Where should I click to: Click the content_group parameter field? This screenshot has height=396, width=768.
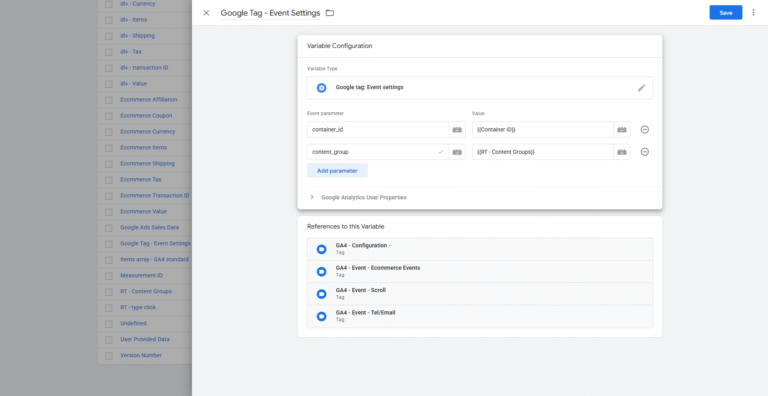point(378,152)
